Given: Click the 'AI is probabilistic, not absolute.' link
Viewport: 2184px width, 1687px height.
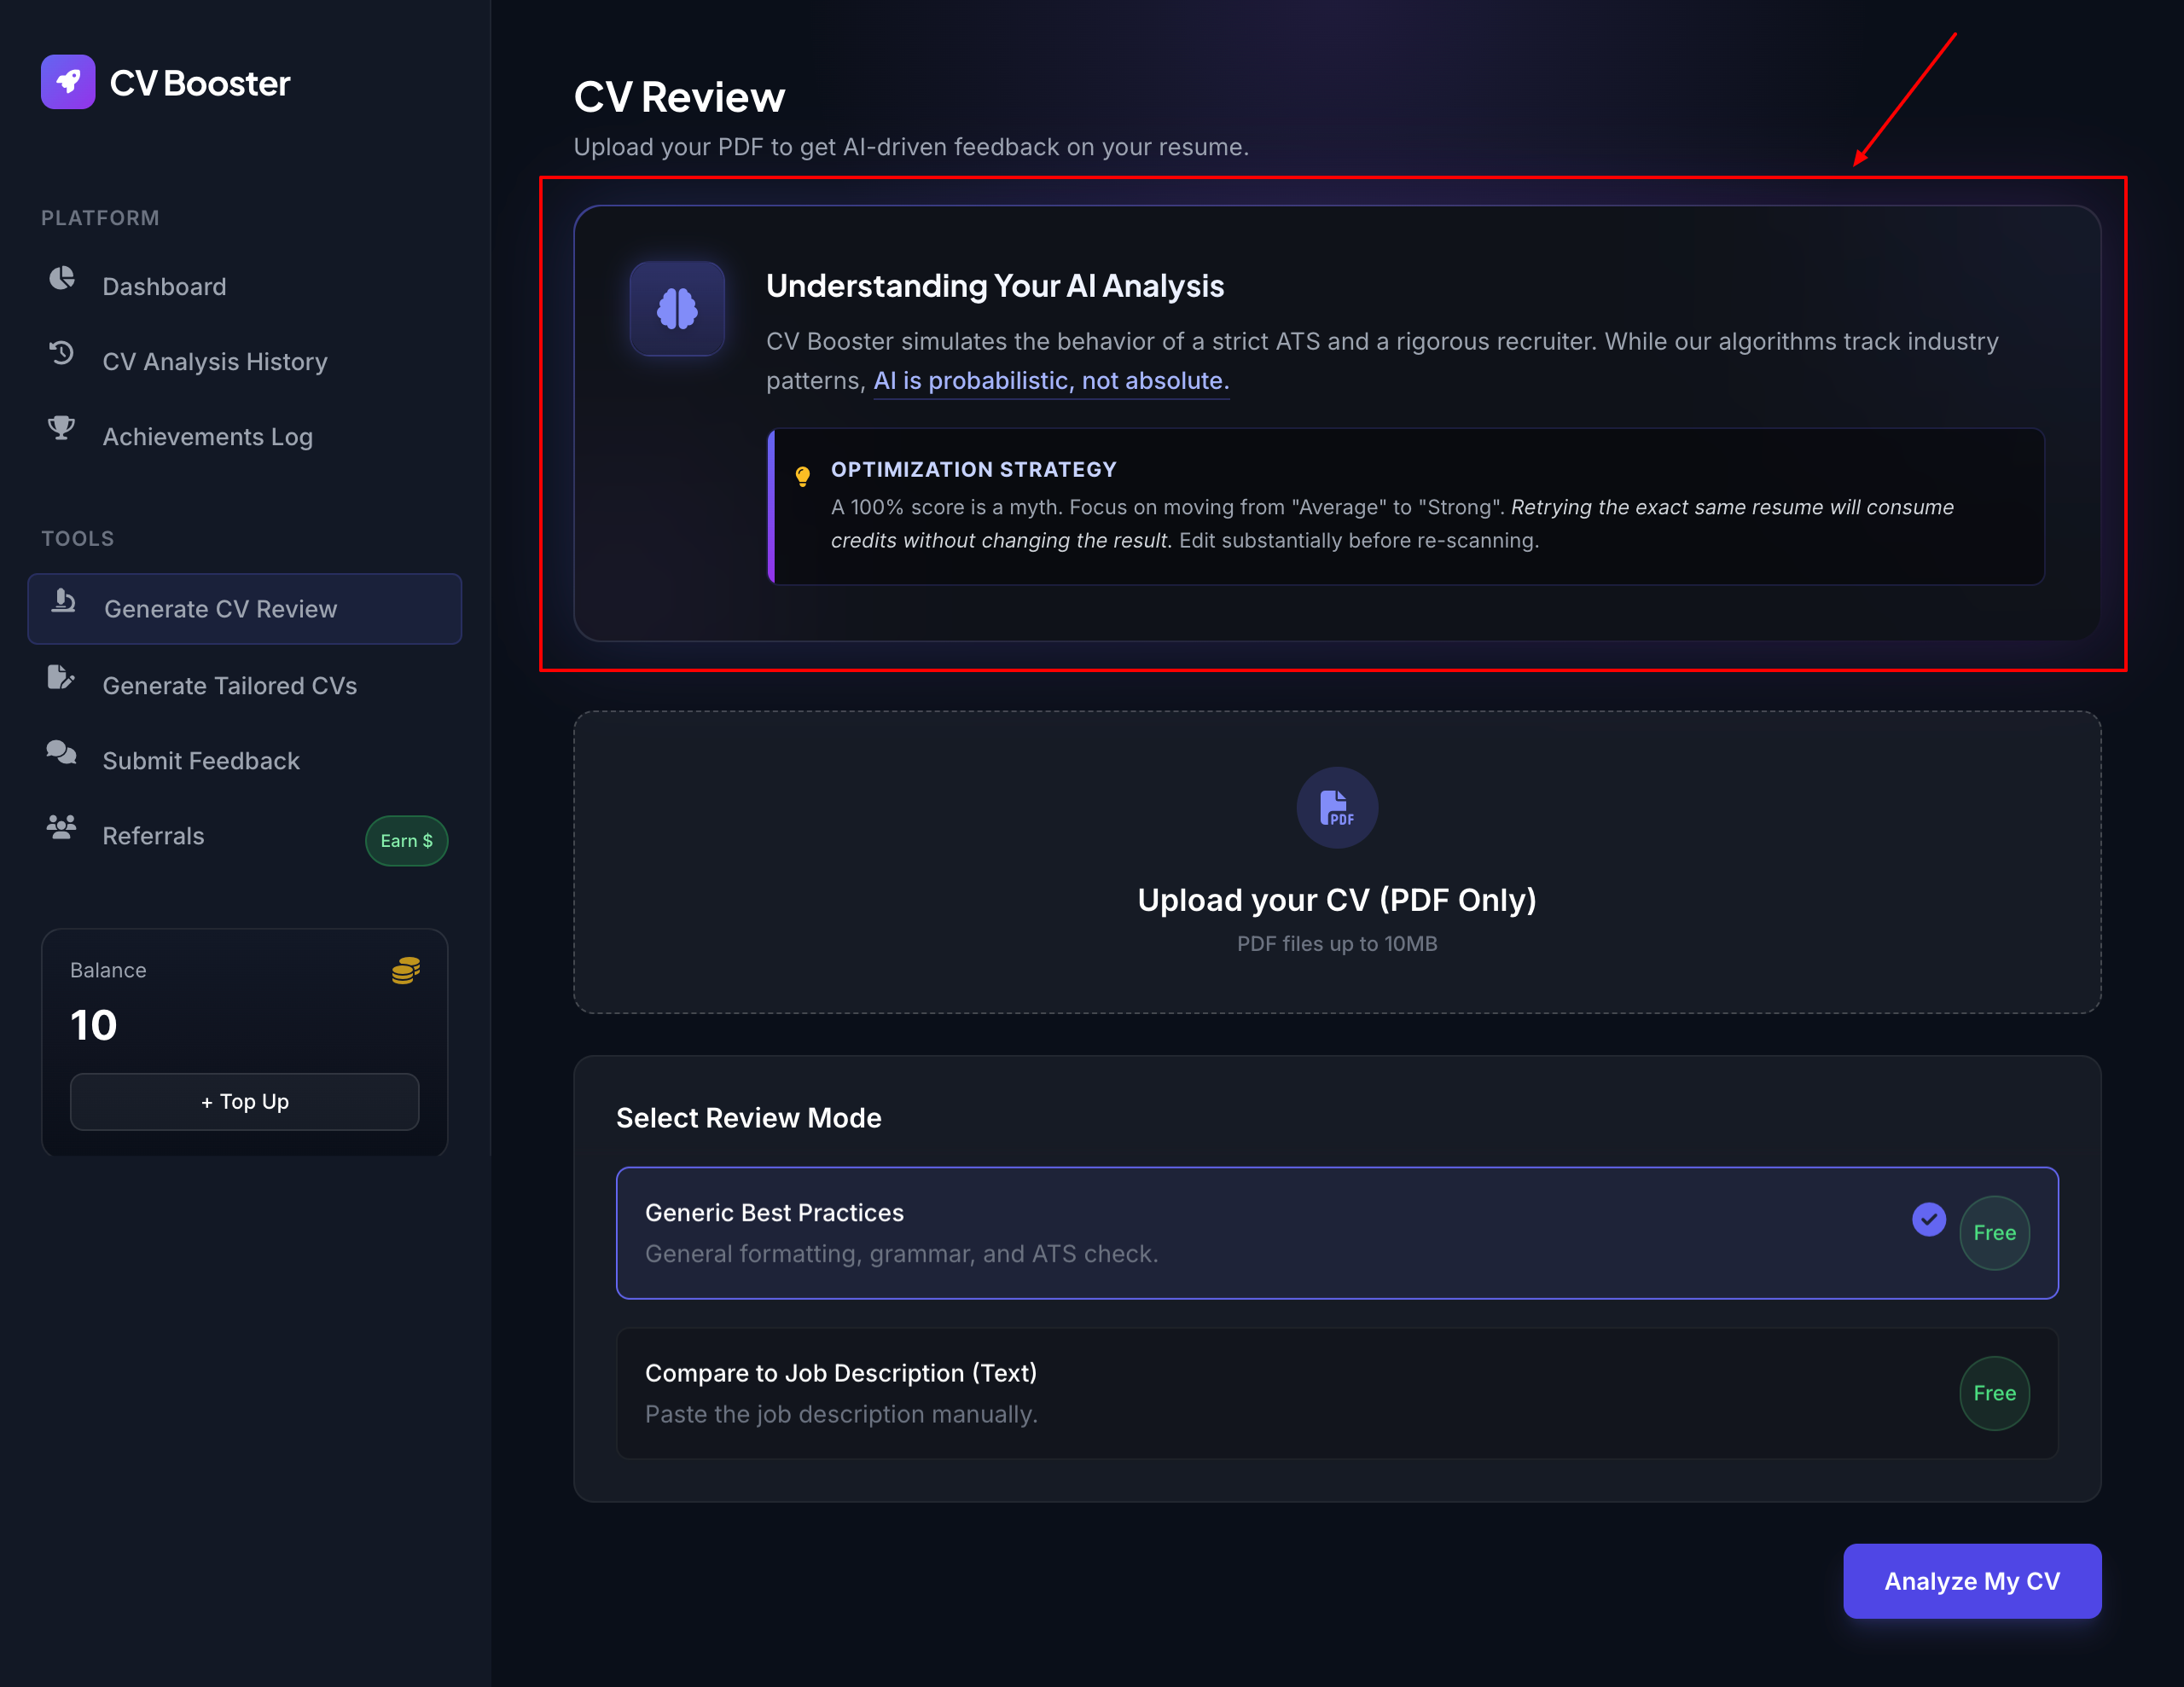Looking at the screenshot, I should 1051,381.
